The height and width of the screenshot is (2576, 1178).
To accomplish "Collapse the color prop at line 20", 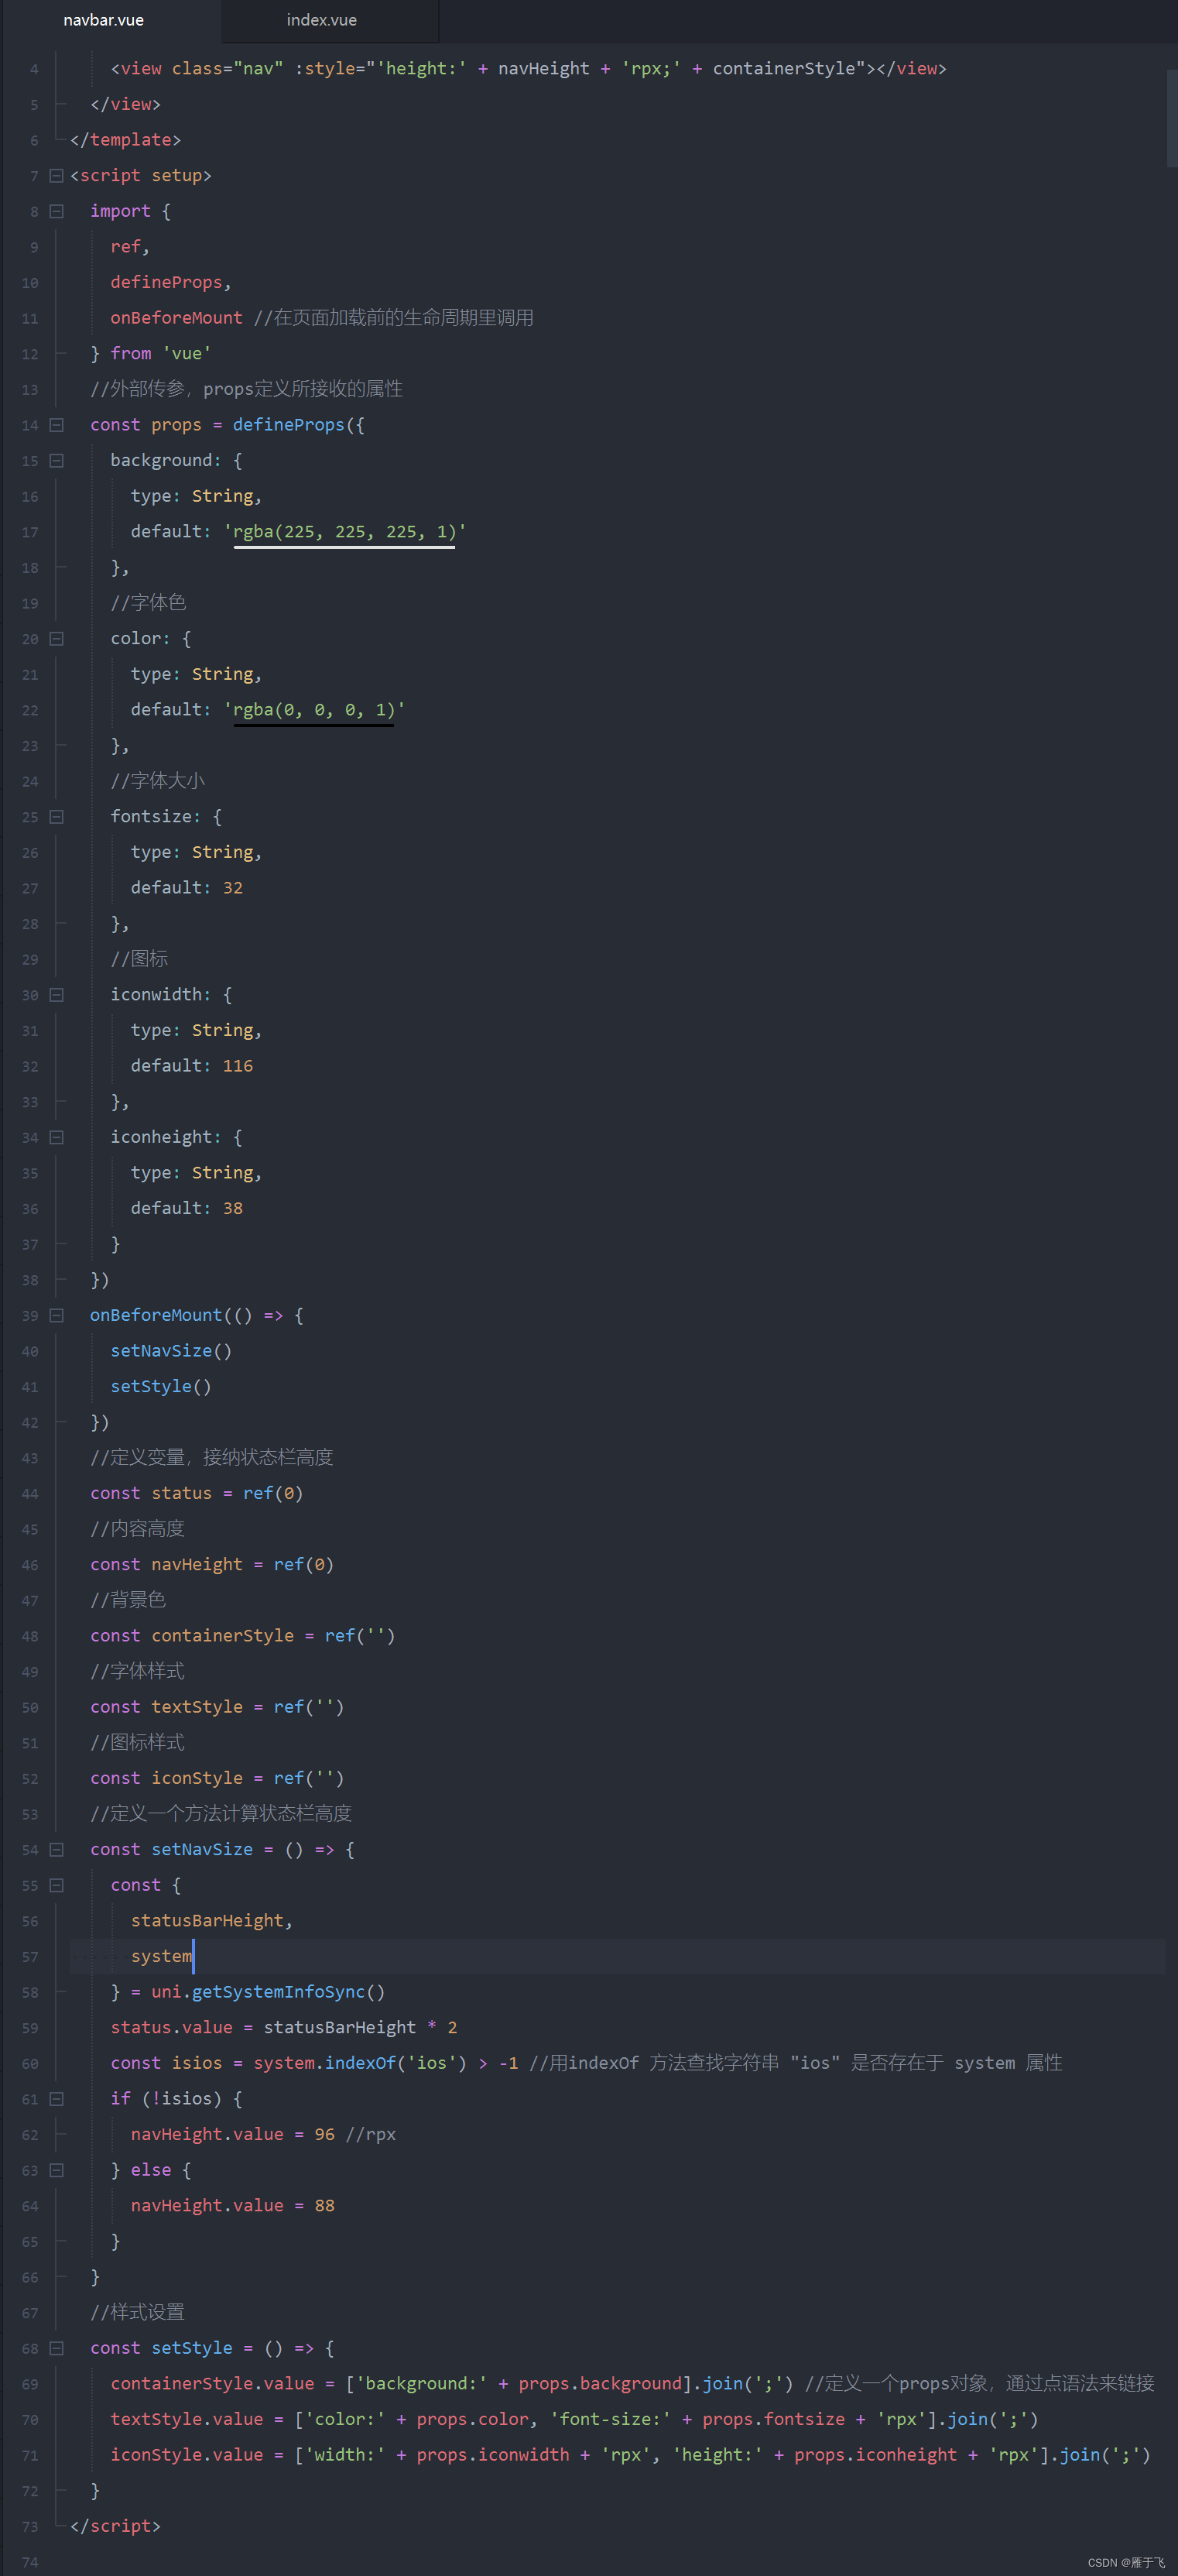I will pos(57,639).
